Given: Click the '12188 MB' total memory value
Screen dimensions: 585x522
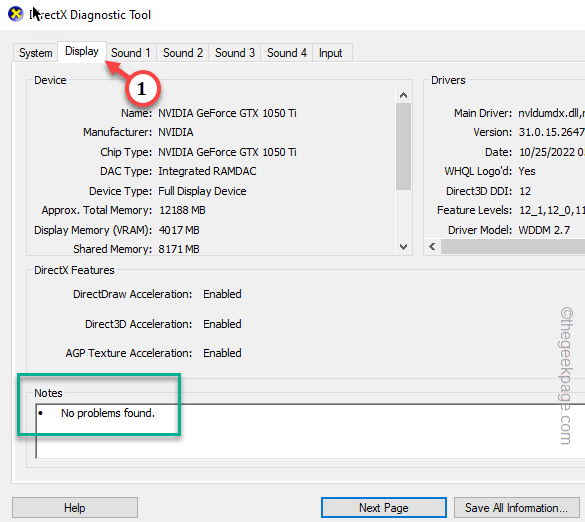Looking at the screenshot, I should tap(182, 210).
